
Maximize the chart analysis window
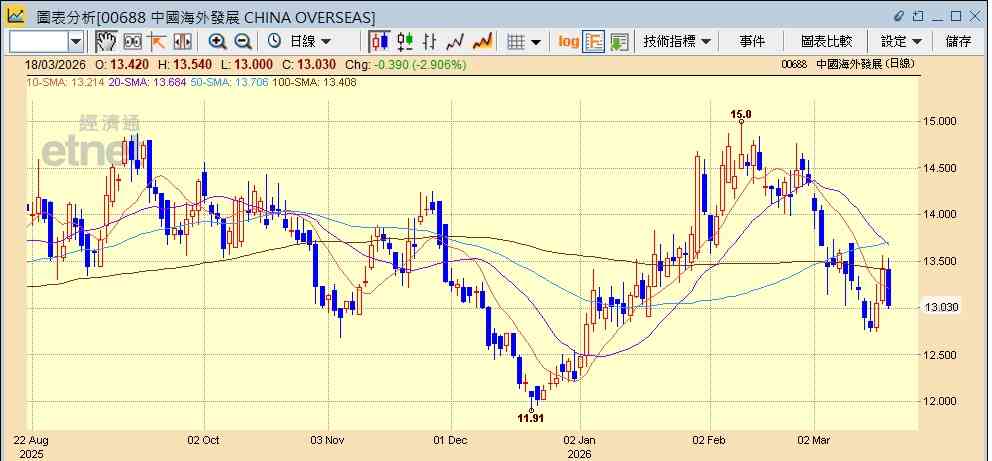point(957,16)
